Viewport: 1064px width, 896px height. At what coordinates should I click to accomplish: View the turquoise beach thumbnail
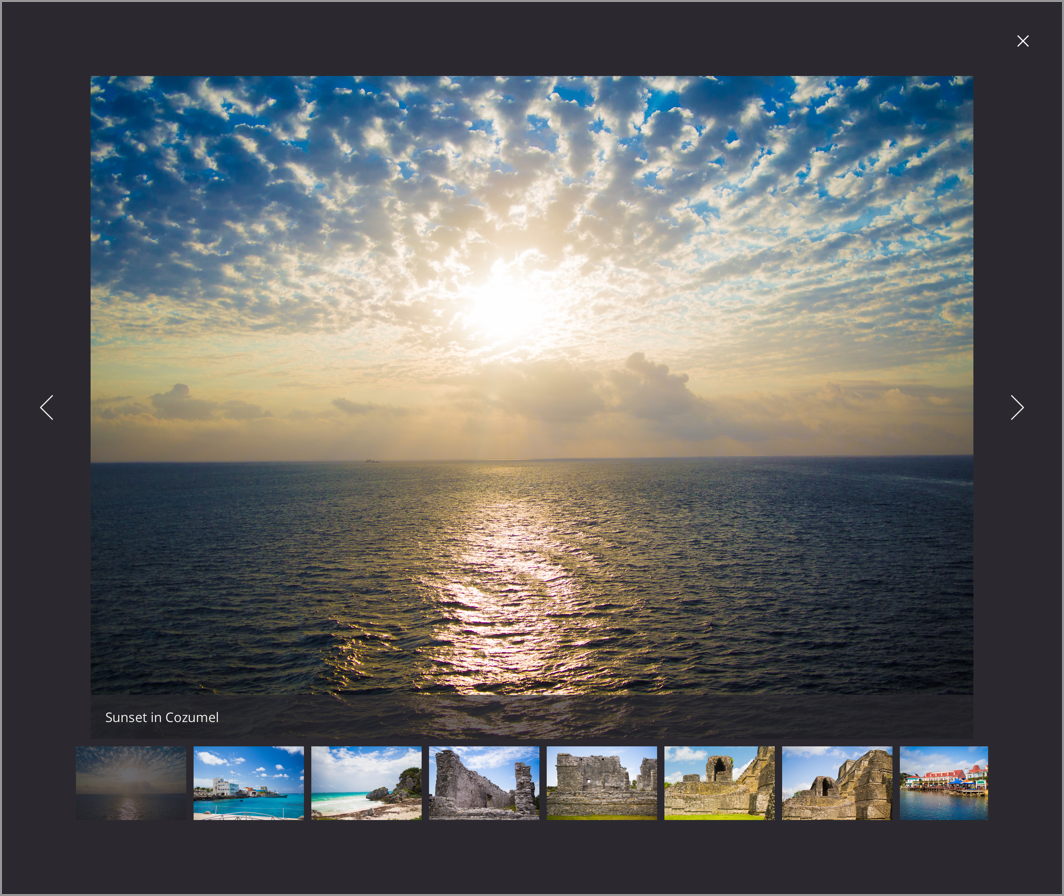[366, 783]
